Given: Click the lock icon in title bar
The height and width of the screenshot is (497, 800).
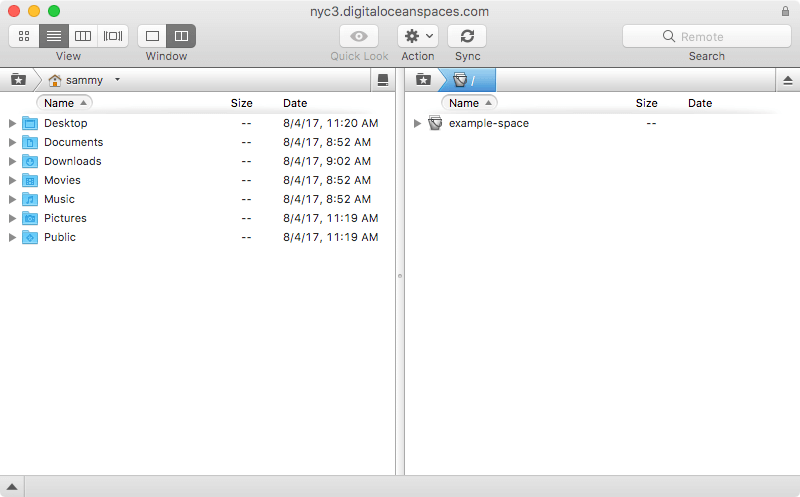Looking at the screenshot, I should (785, 11).
